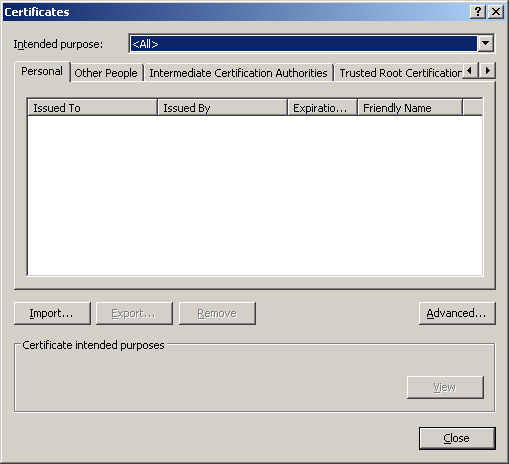Image resolution: width=509 pixels, height=464 pixels.
Task: Switch to the Personal tab
Action: [x=42, y=71]
